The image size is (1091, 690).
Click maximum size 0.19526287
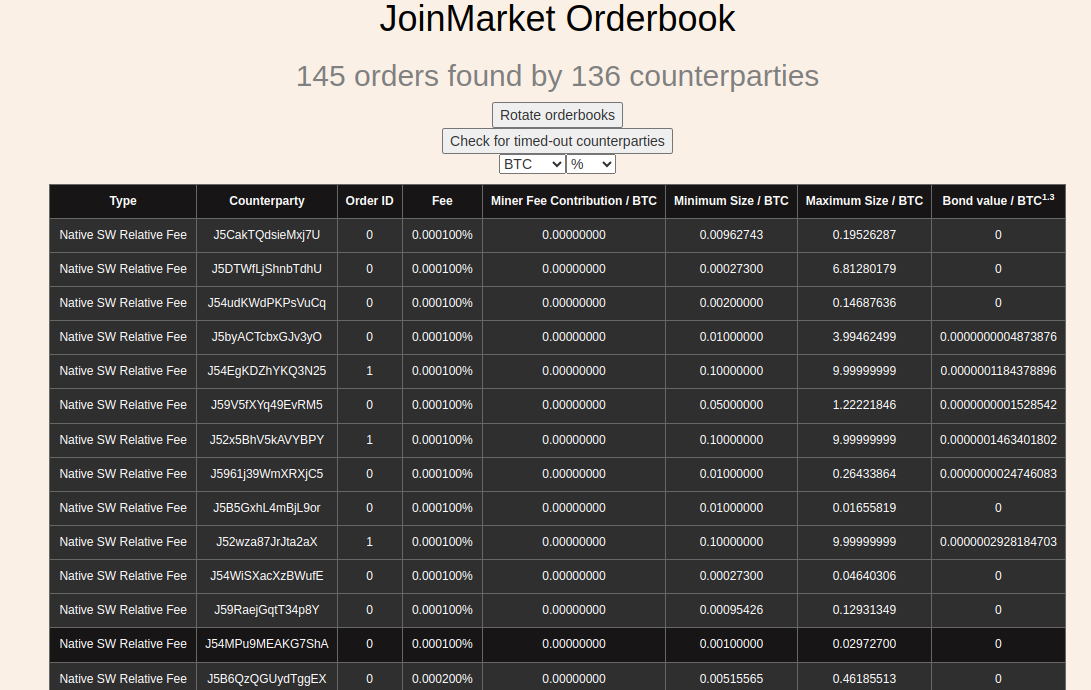(864, 235)
